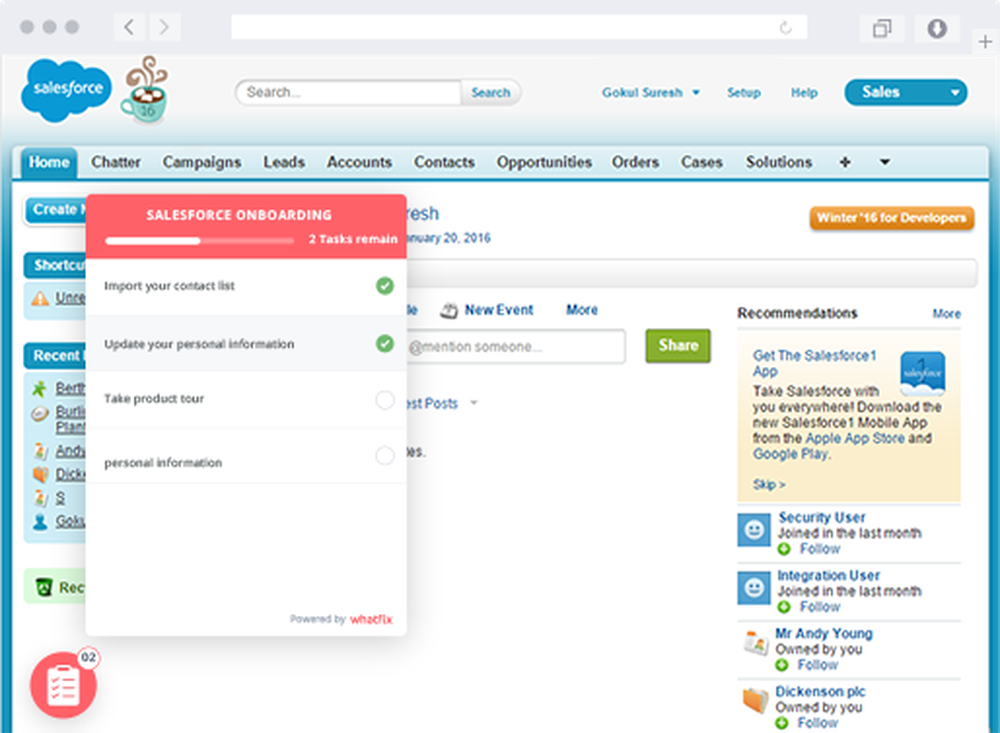Check the last personal information task circle
This screenshot has height=733, width=1000.
(x=385, y=455)
